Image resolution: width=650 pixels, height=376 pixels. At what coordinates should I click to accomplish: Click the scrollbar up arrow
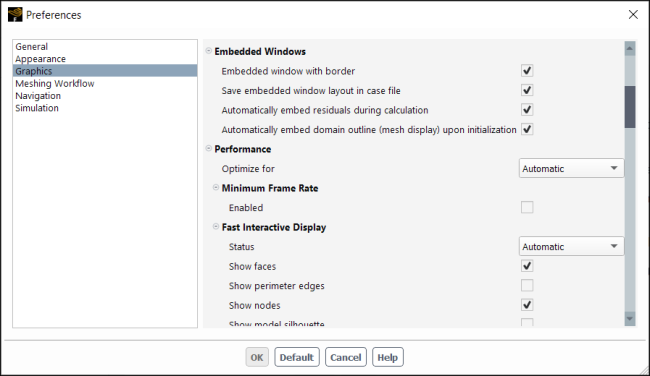click(630, 49)
